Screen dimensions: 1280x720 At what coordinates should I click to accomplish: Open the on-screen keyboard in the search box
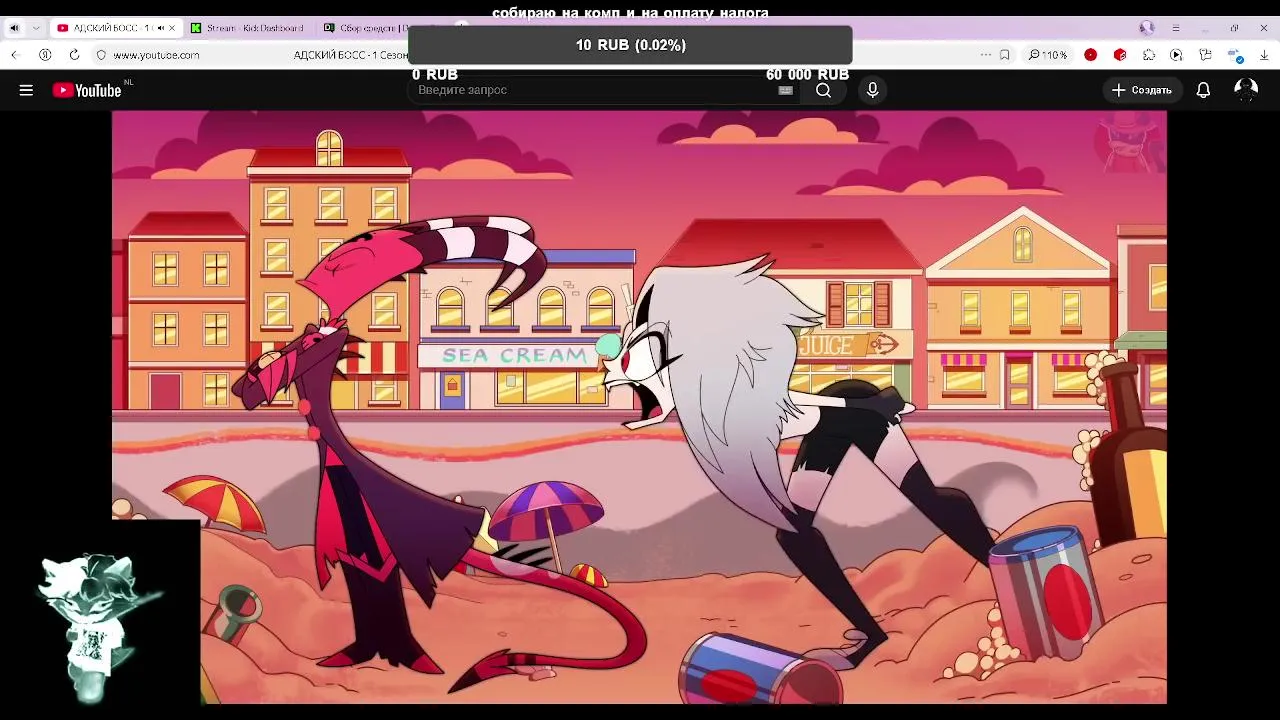click(x=786, y=90)
